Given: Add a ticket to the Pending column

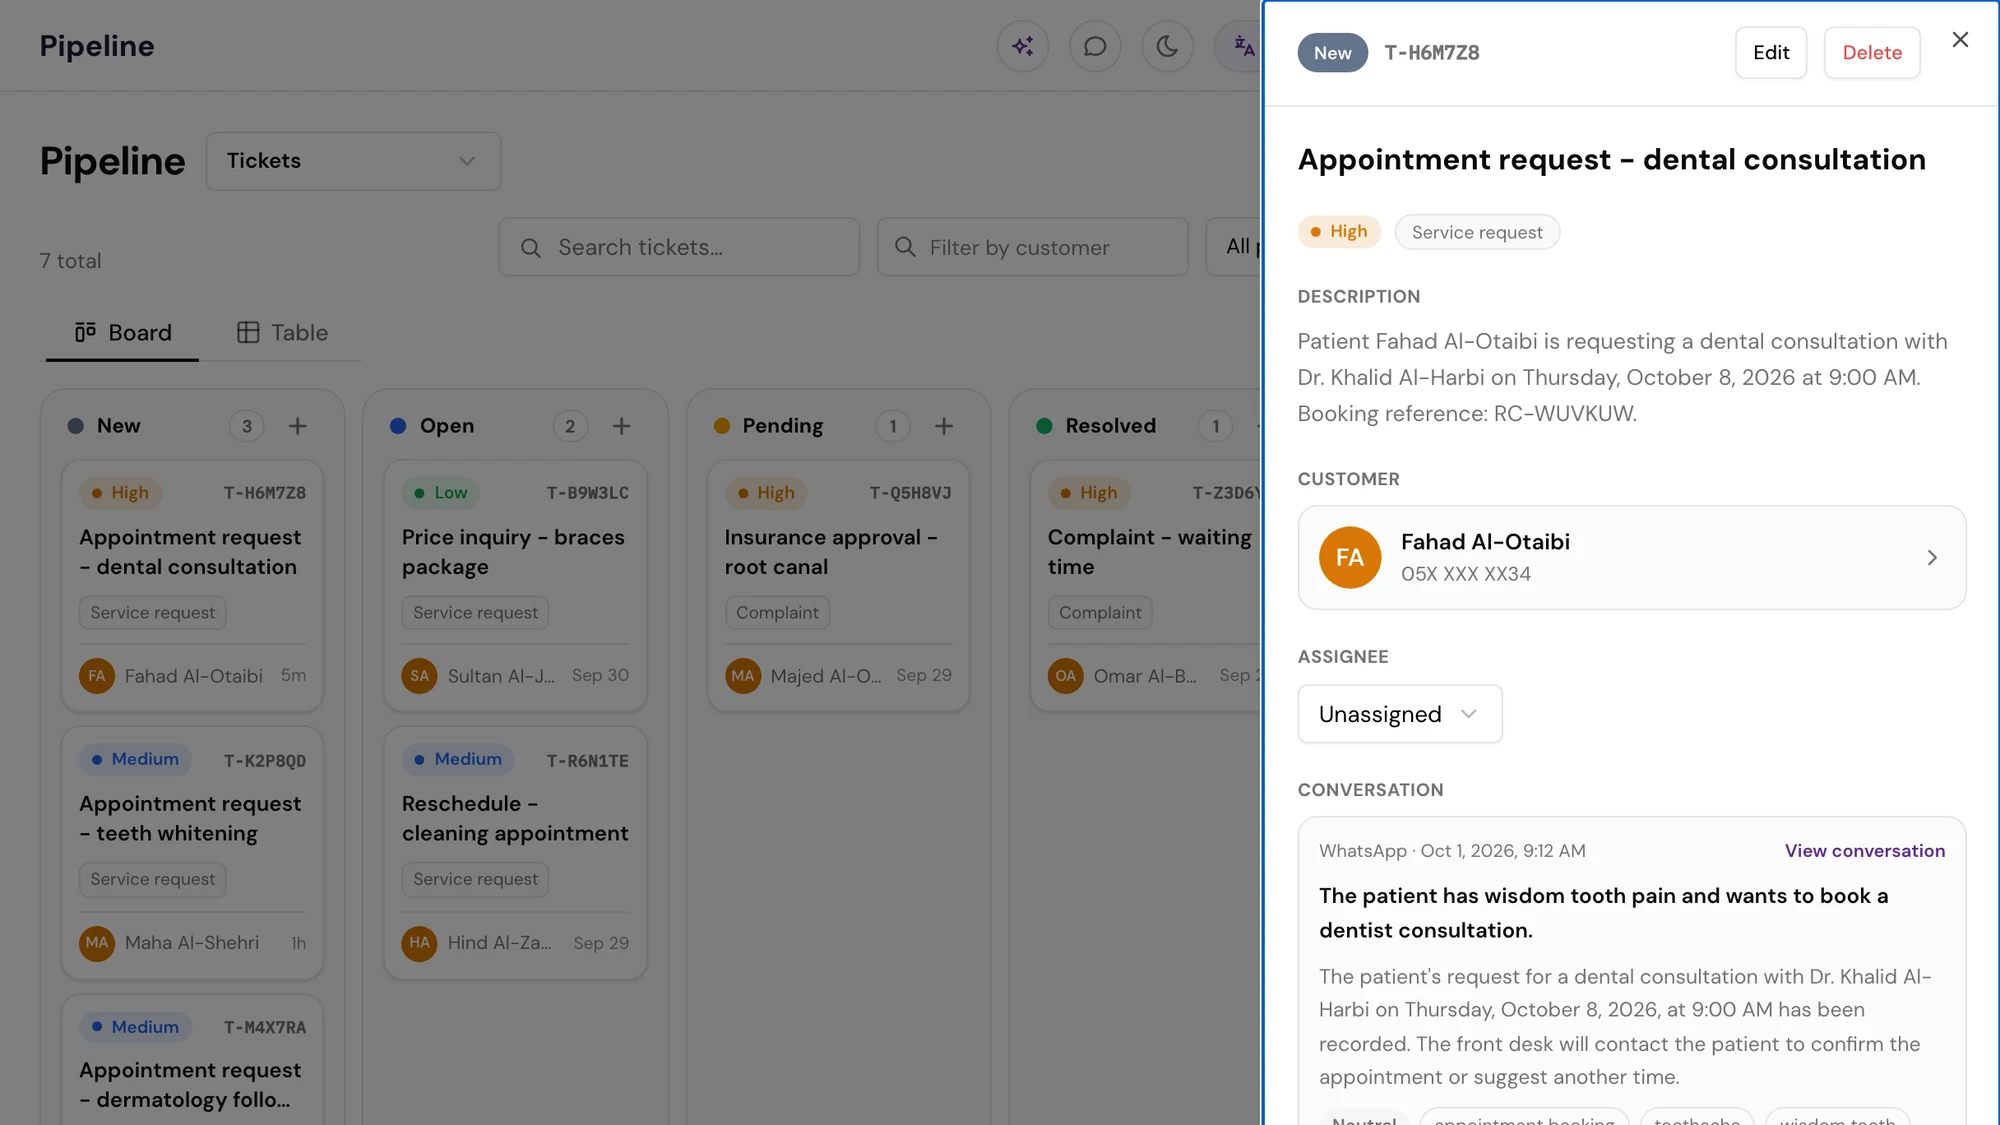Looking at the screenshot, I should pos(944,426).
